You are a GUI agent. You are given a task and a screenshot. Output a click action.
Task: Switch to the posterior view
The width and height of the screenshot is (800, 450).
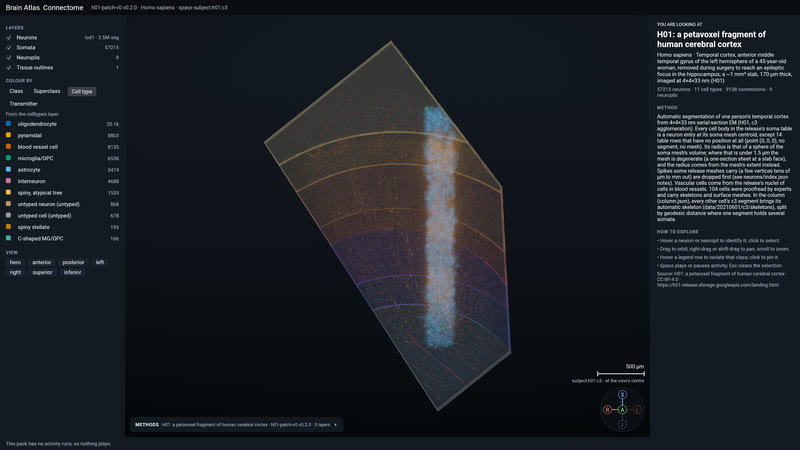click(x=73, y=262)
